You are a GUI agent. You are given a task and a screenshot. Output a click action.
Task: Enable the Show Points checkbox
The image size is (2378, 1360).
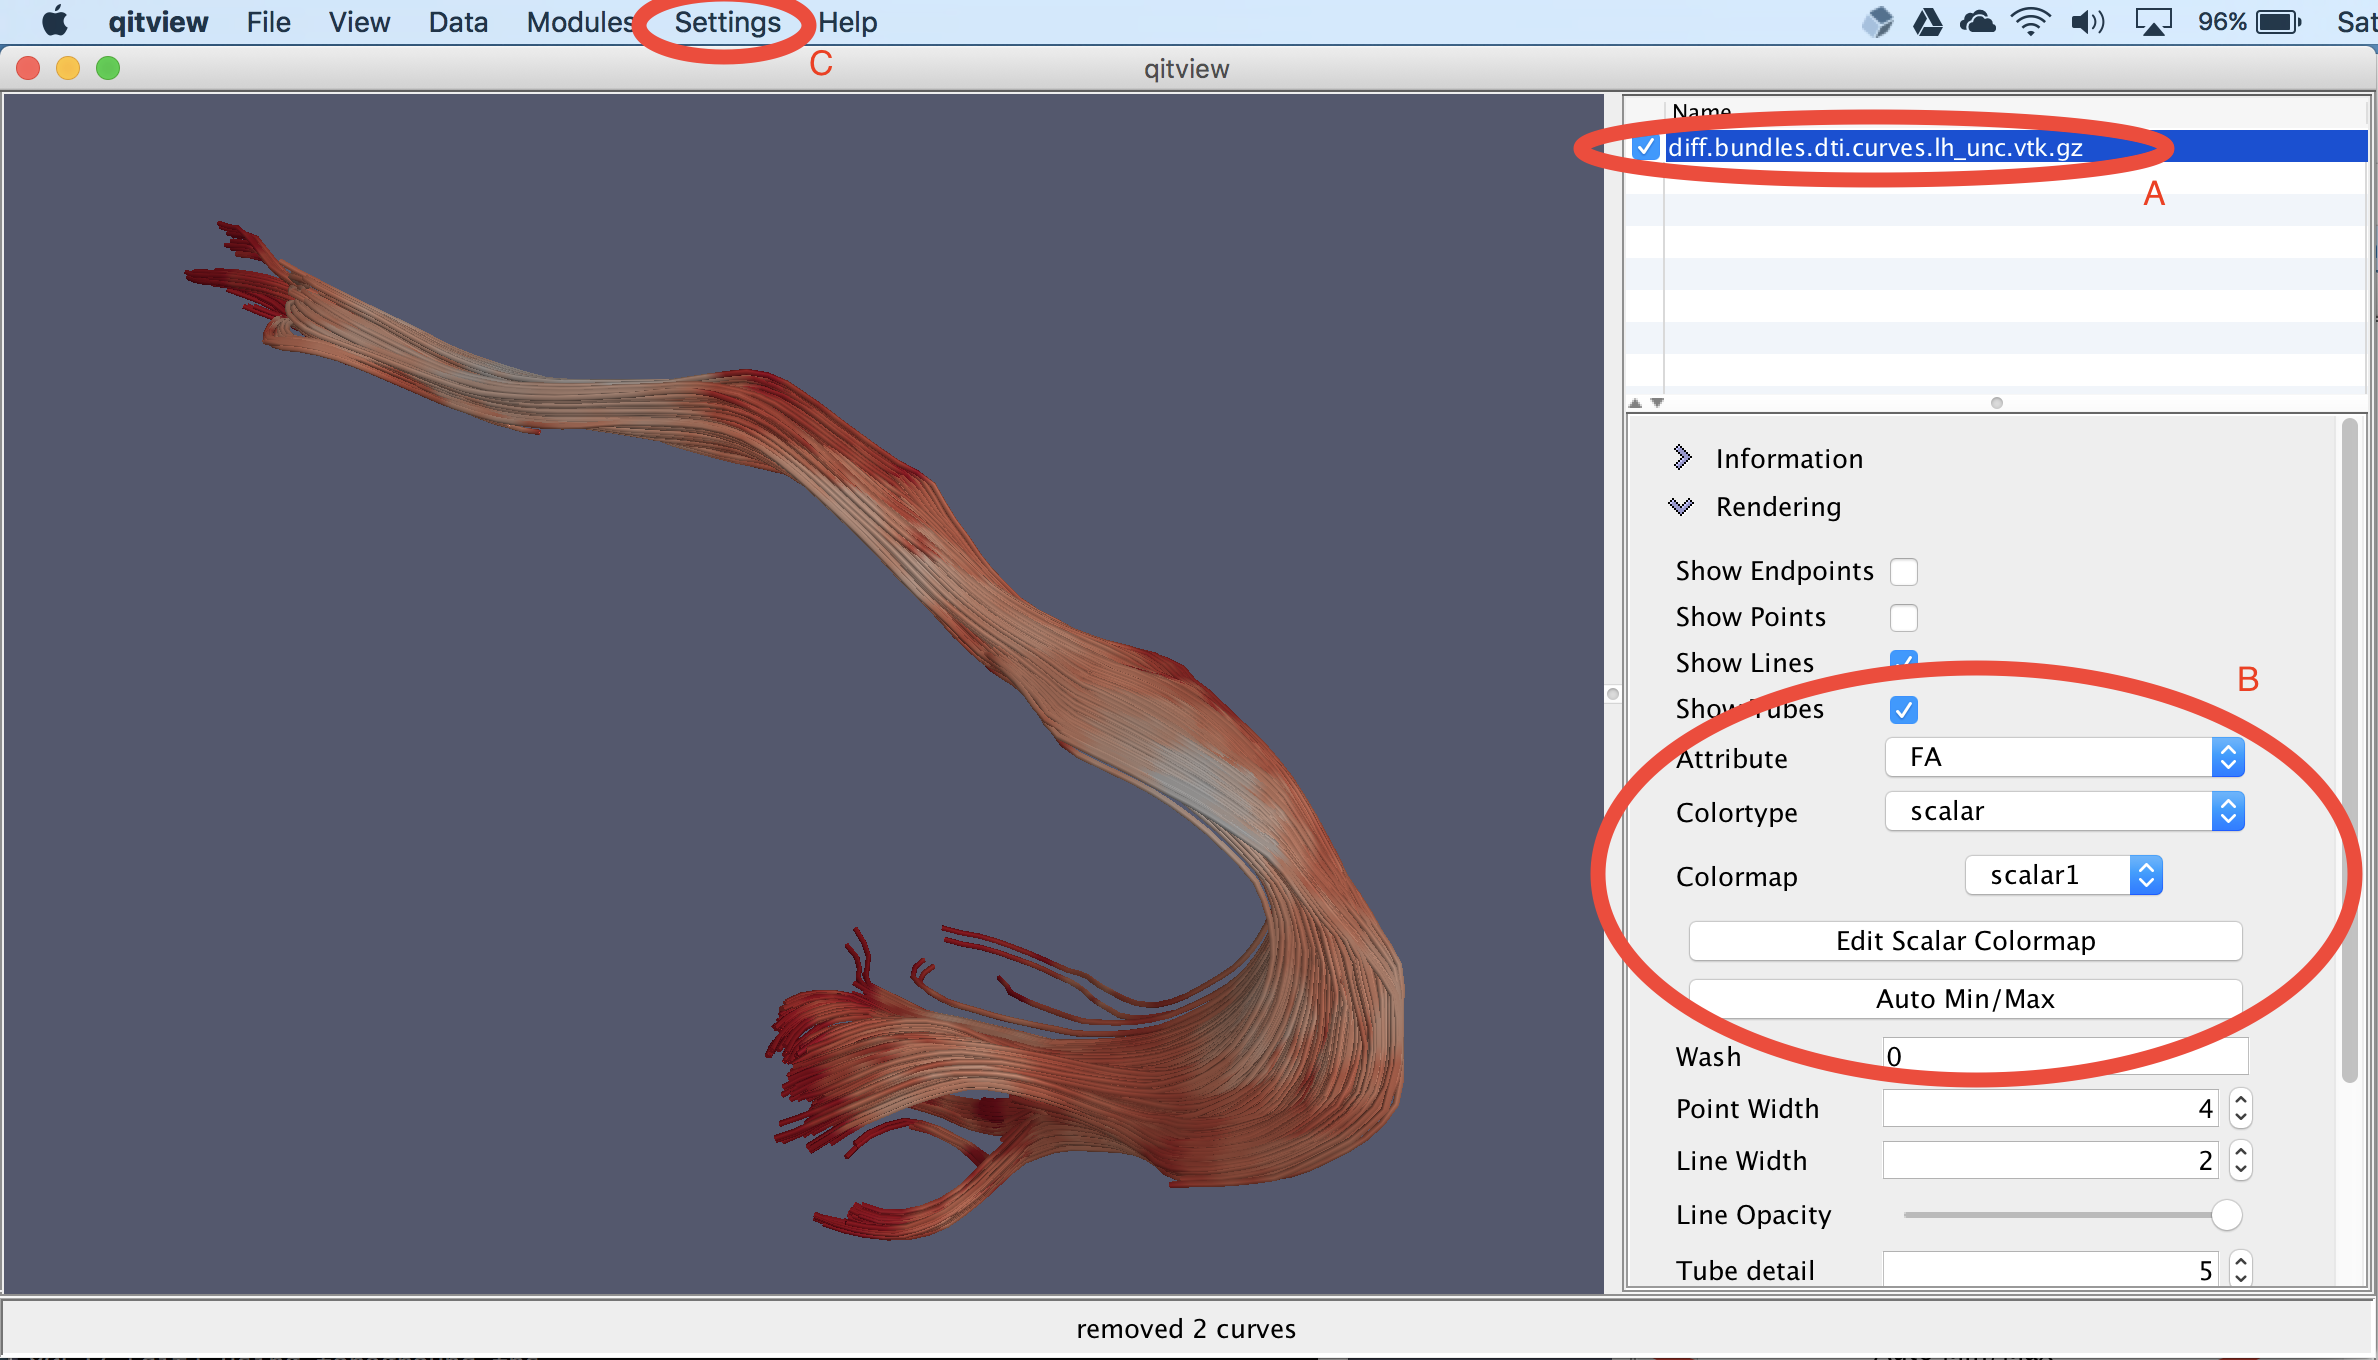tap(1903, 617)
